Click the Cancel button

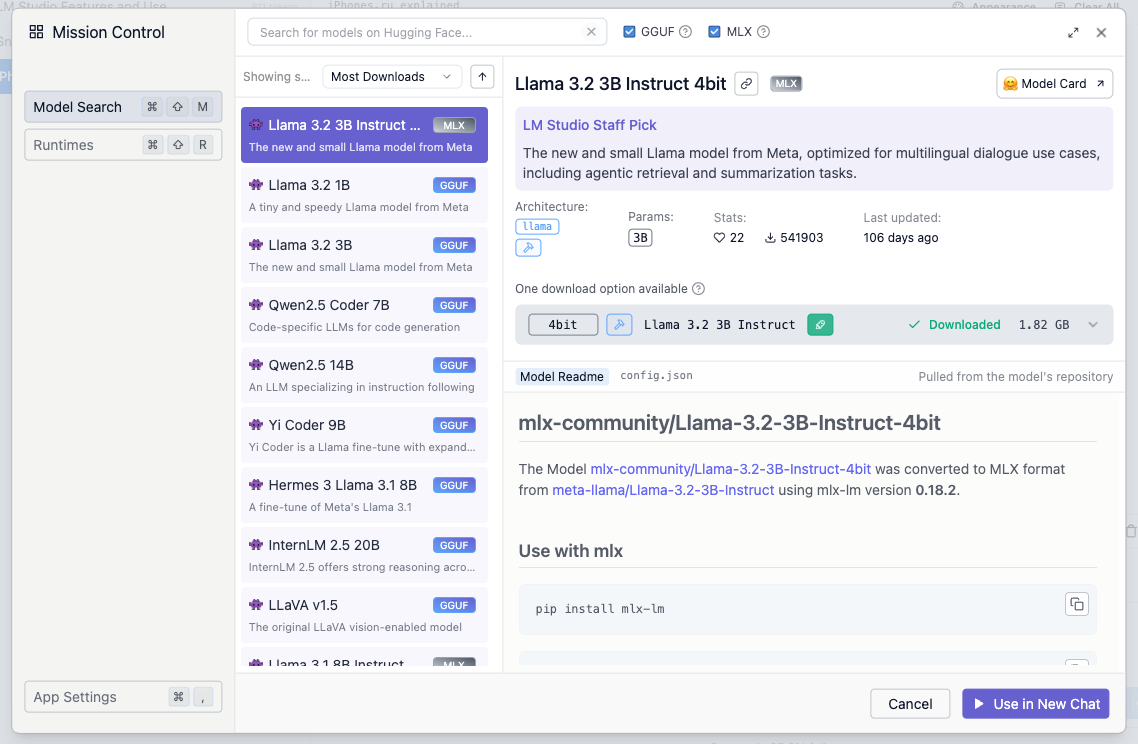[x=910, y=704]
